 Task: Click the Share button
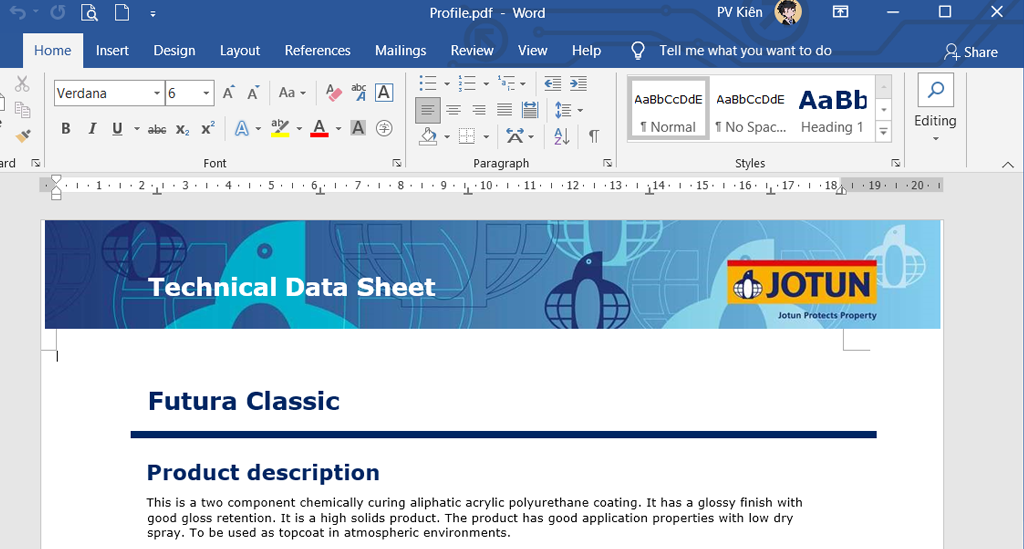(x=970, y=52)
